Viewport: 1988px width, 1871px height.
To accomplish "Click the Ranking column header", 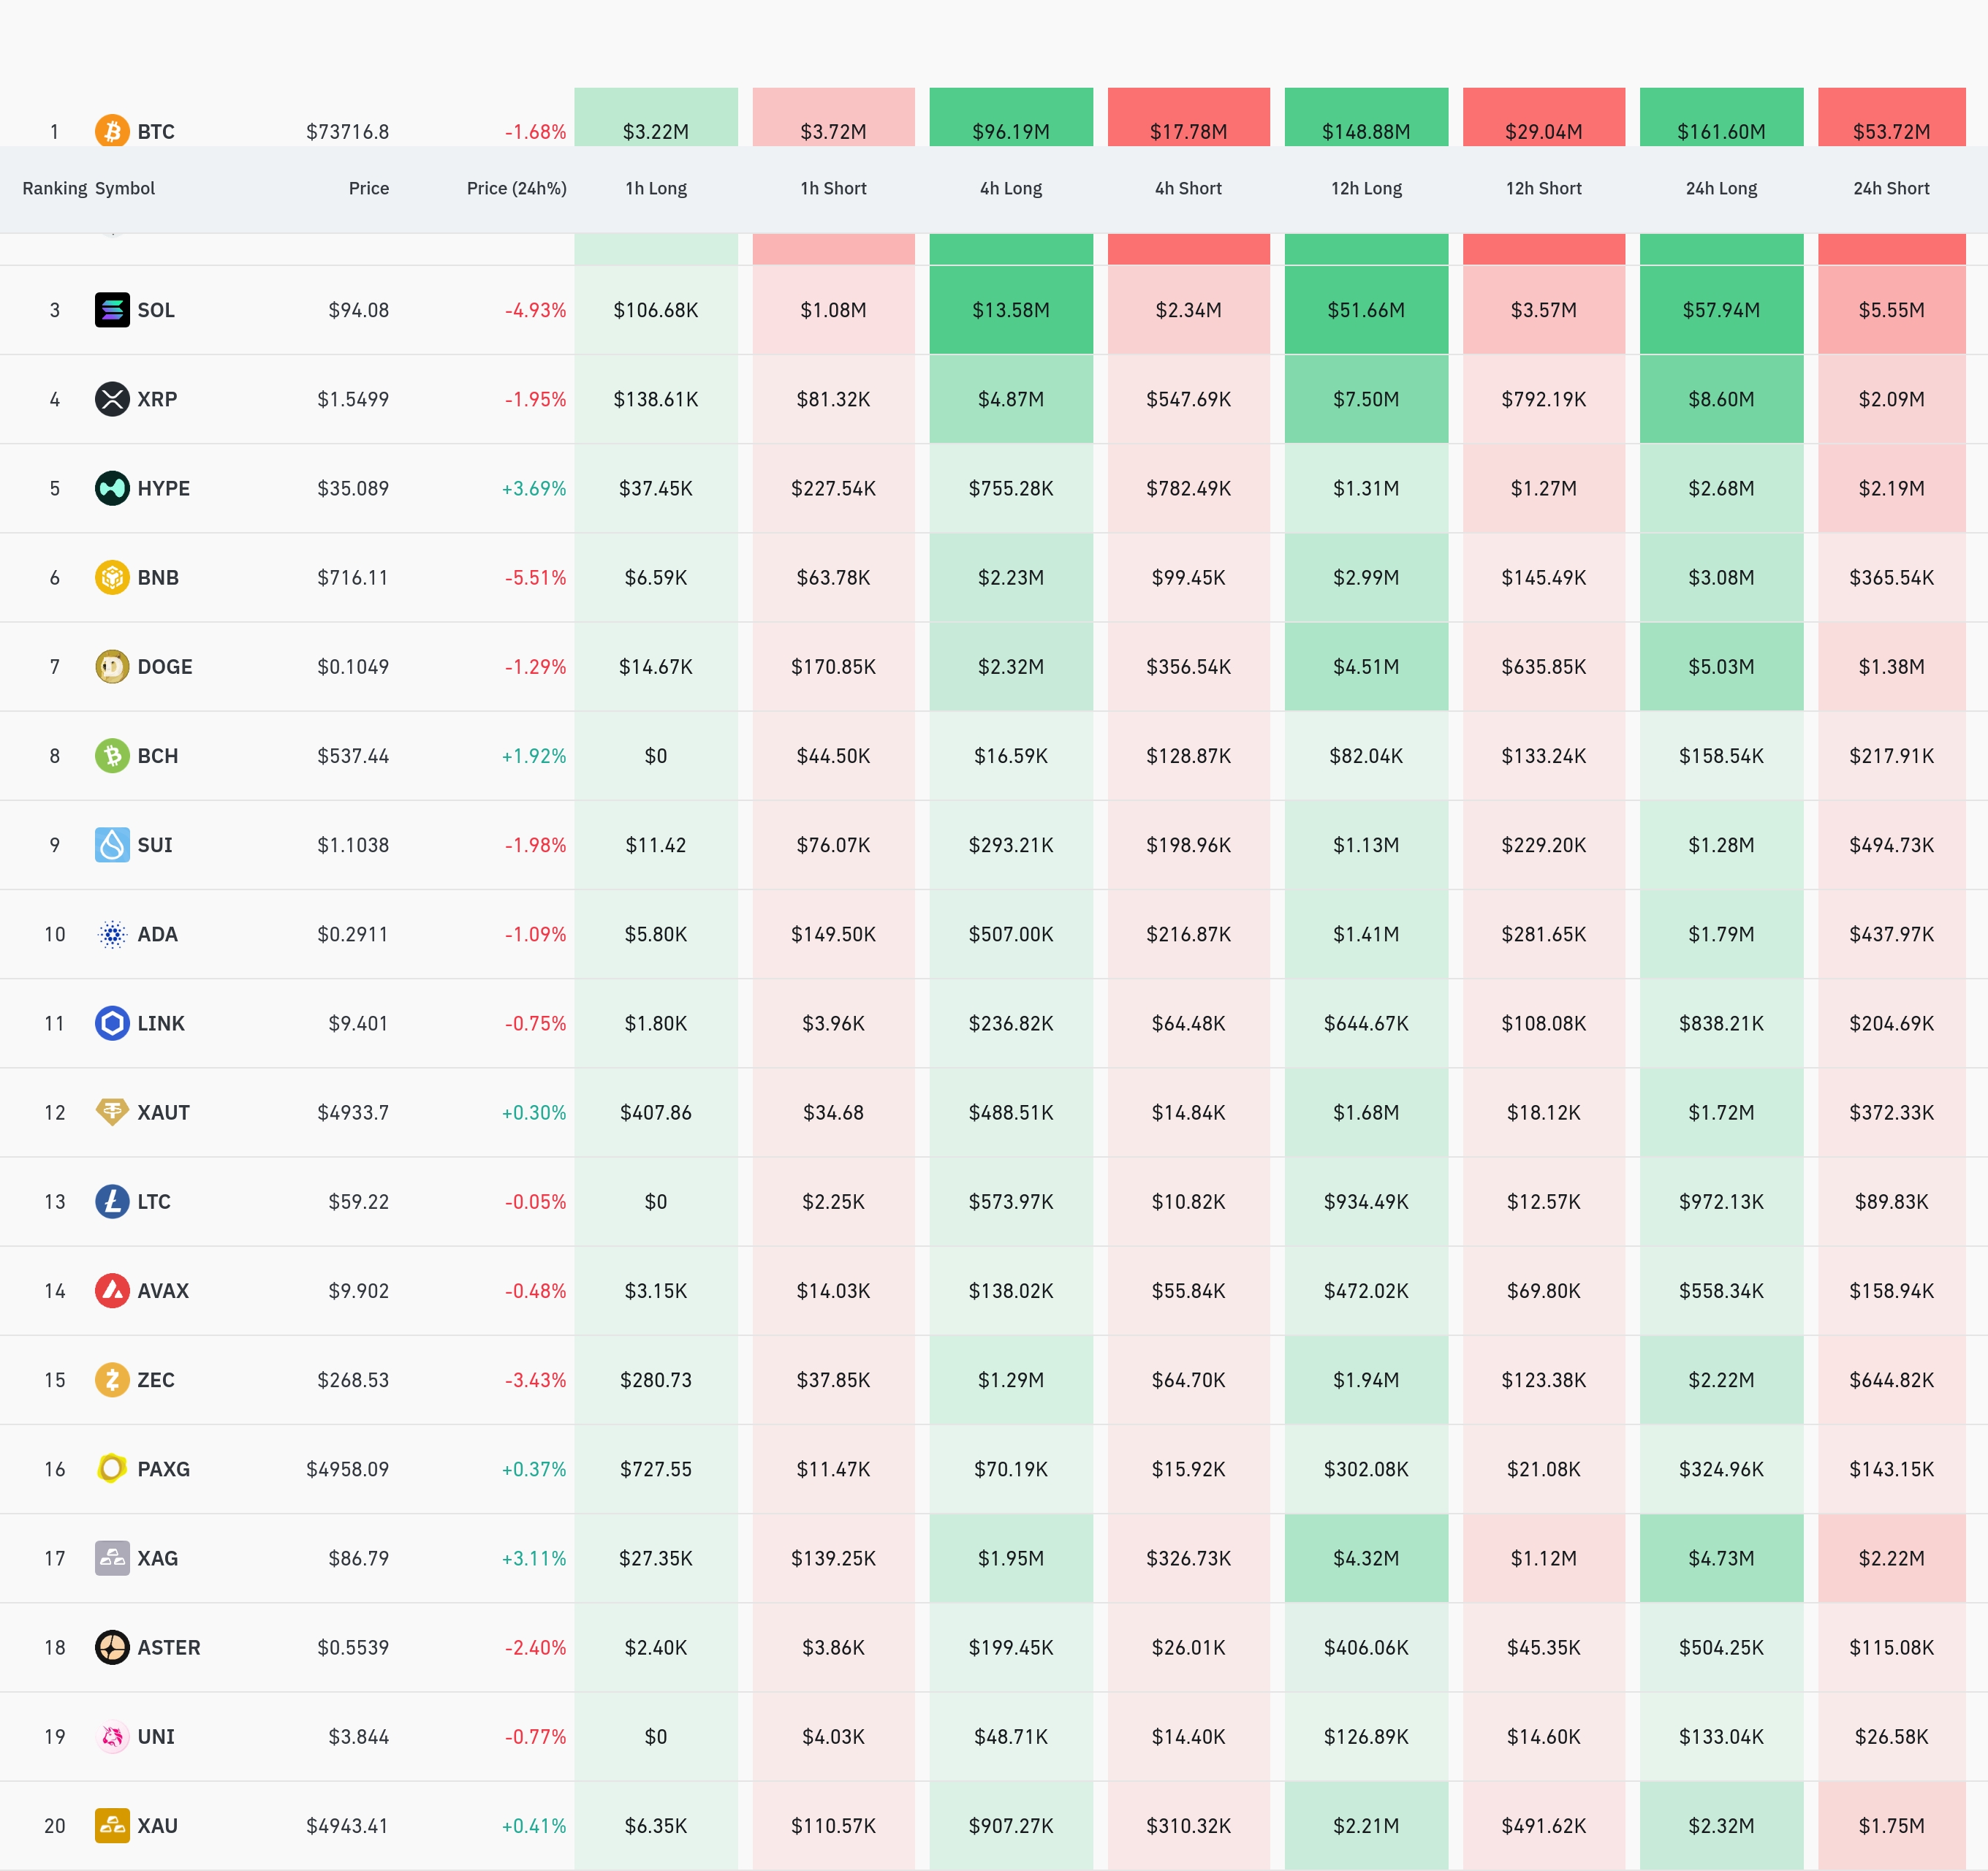I will [x=54, y=188].
